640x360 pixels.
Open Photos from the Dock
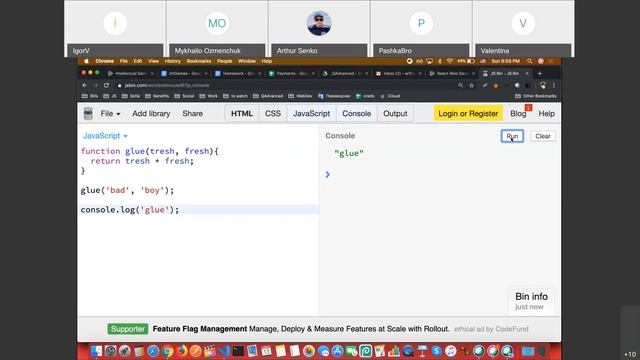coord(309,351)
